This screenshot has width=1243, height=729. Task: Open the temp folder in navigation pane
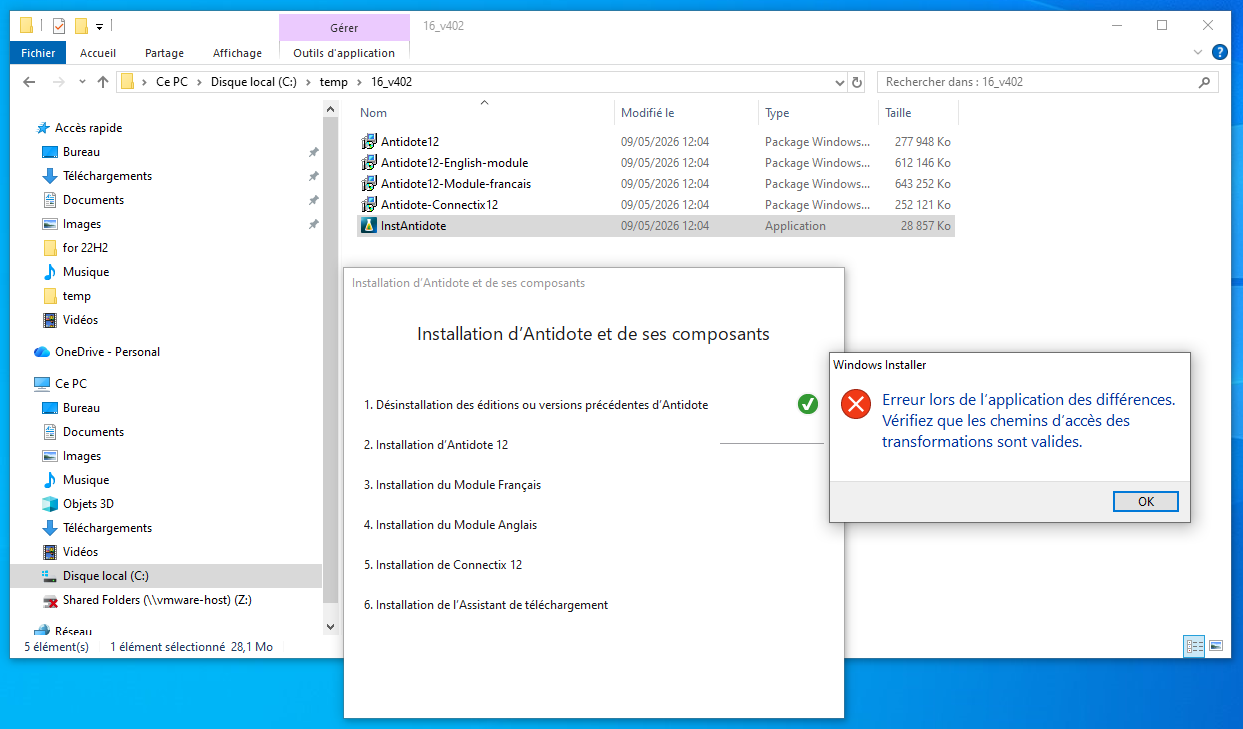[x=76, y=296]
